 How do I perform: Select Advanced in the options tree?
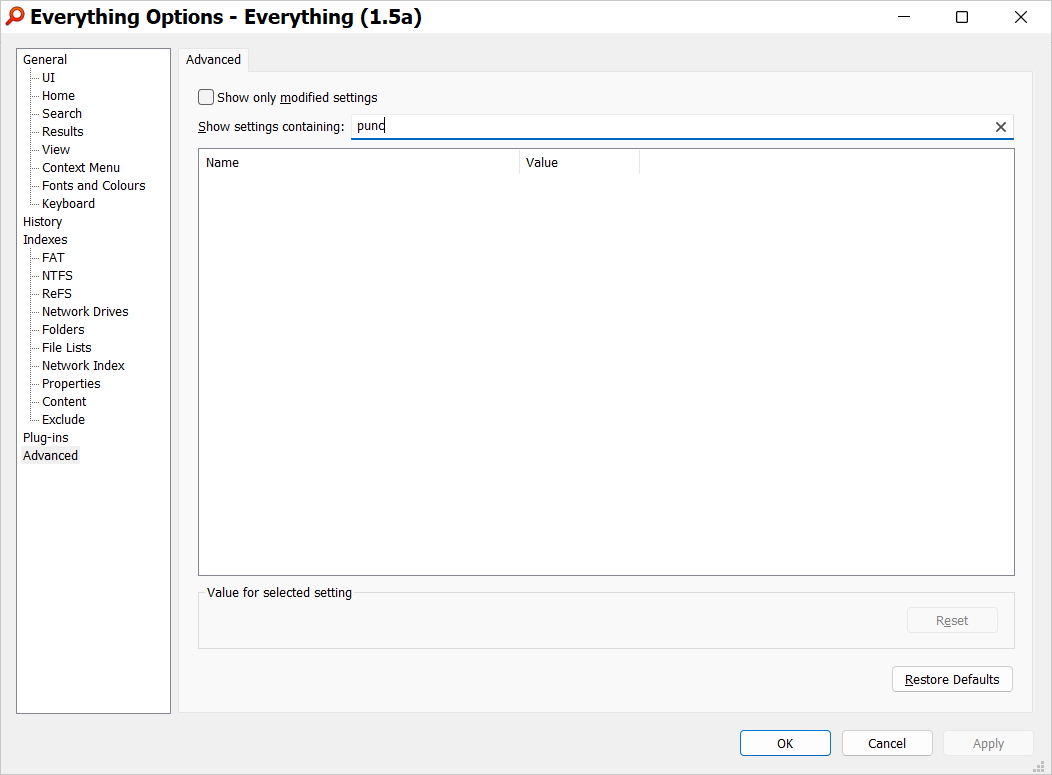coord(50,456)
